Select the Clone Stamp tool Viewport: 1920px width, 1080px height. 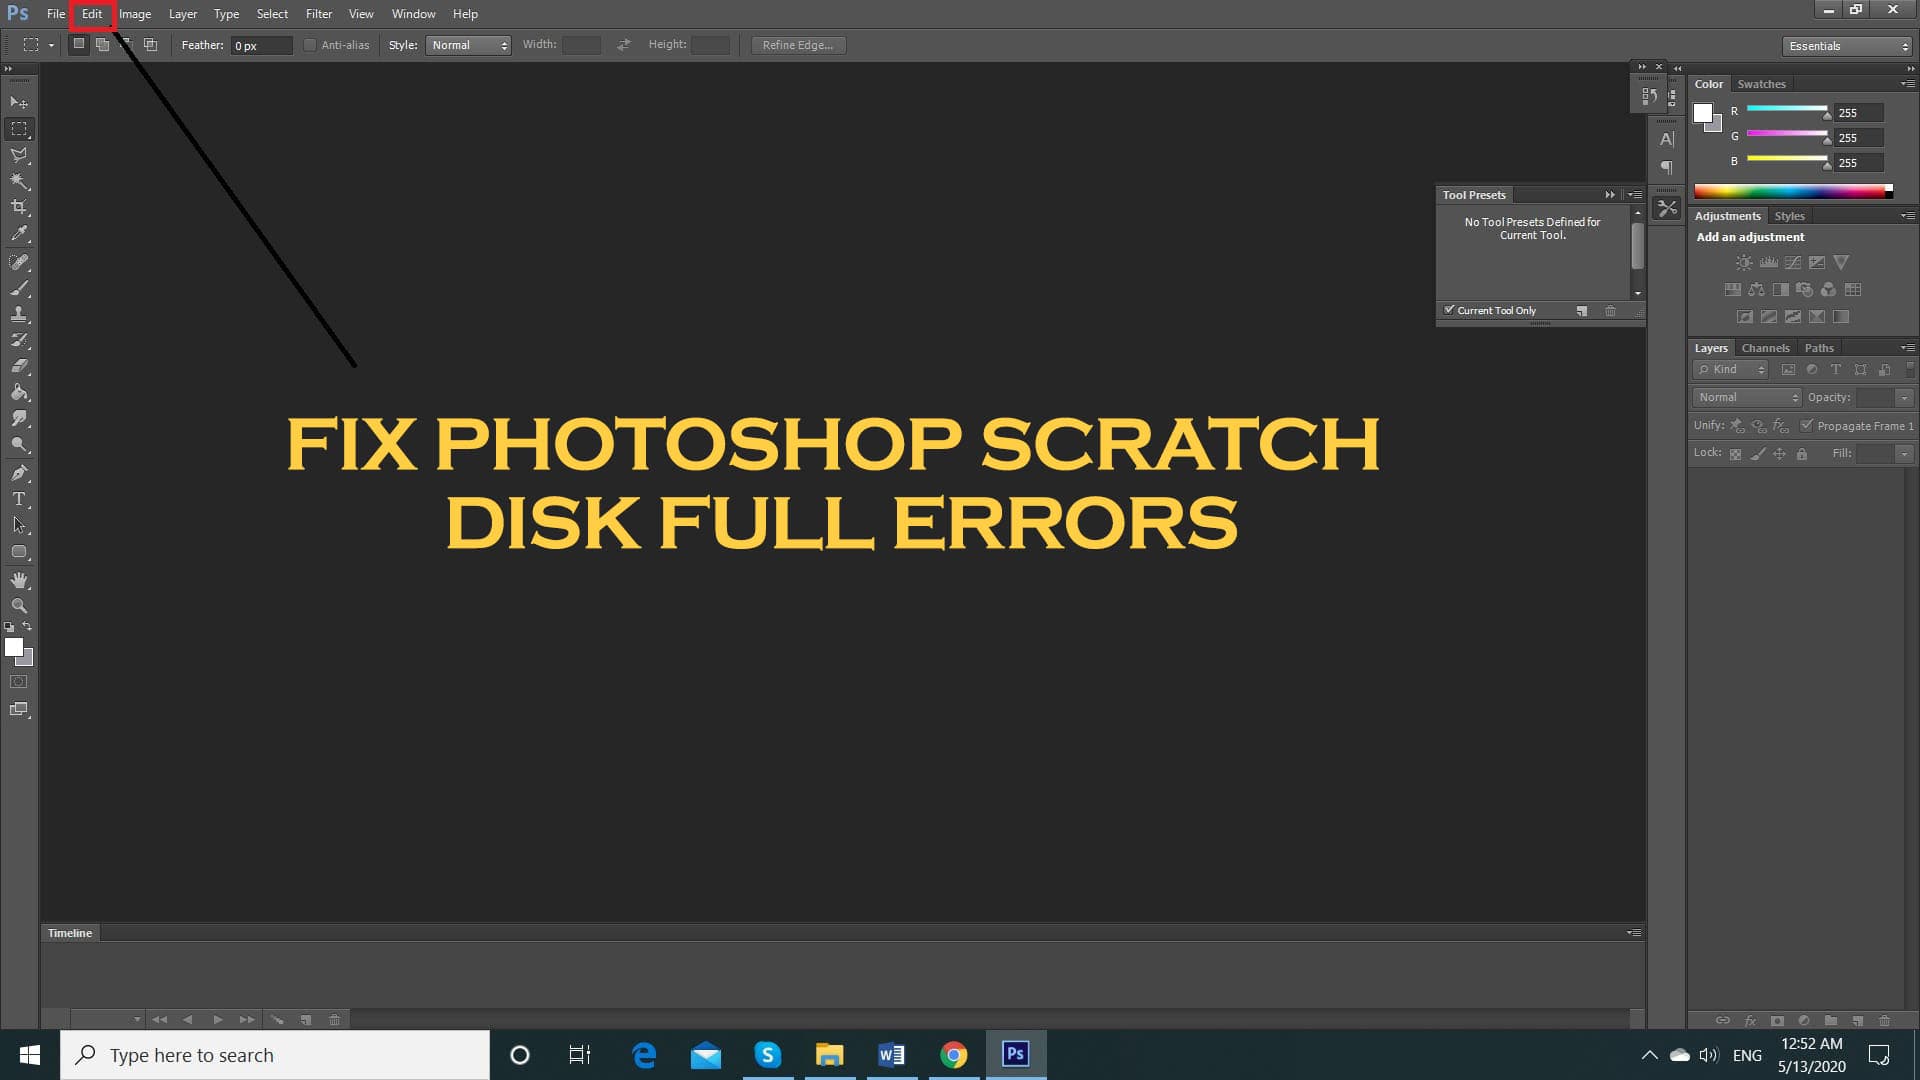coord(19,314)
